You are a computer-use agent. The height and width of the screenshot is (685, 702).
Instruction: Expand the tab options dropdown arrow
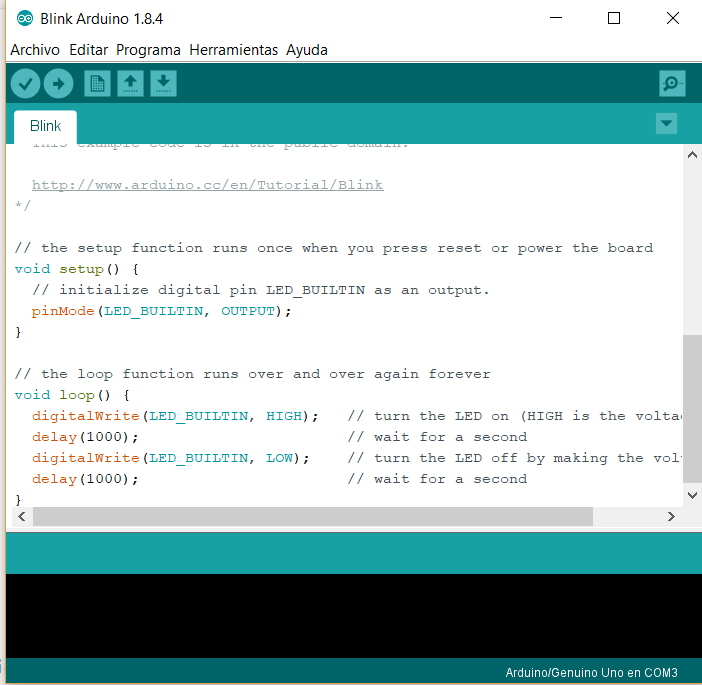pos(666,124)
